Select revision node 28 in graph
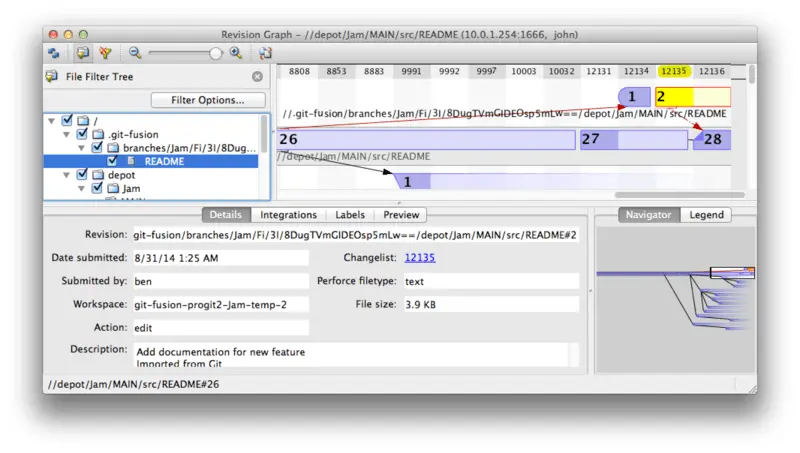The height and width of the screenshot is (453, 800). (713, 139)
